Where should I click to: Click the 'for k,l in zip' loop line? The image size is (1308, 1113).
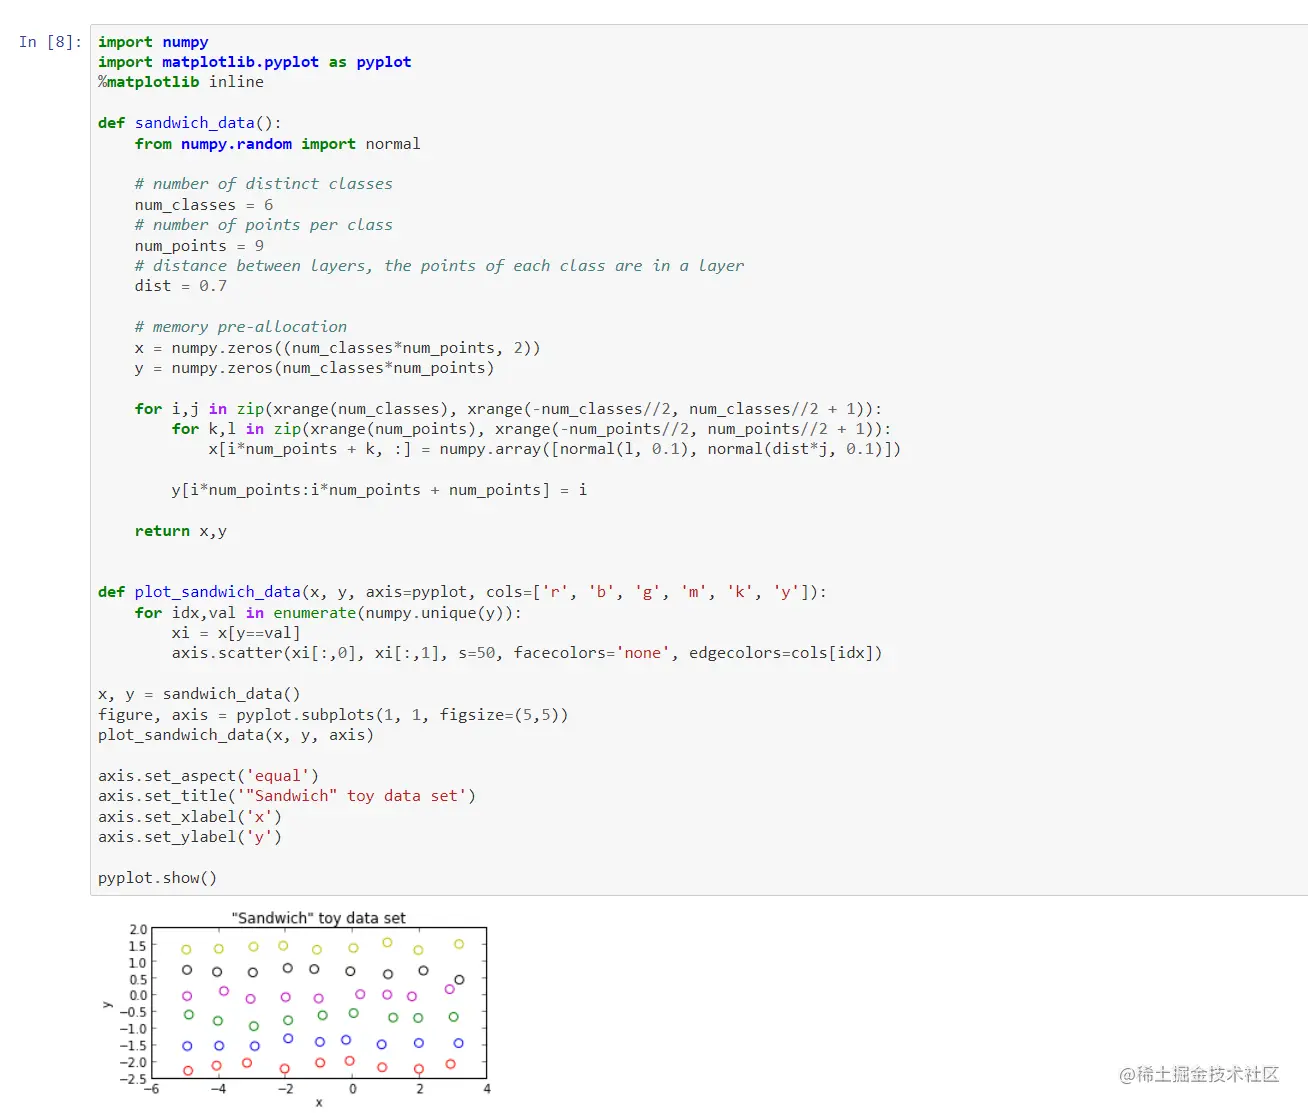(x=532, y=429)
